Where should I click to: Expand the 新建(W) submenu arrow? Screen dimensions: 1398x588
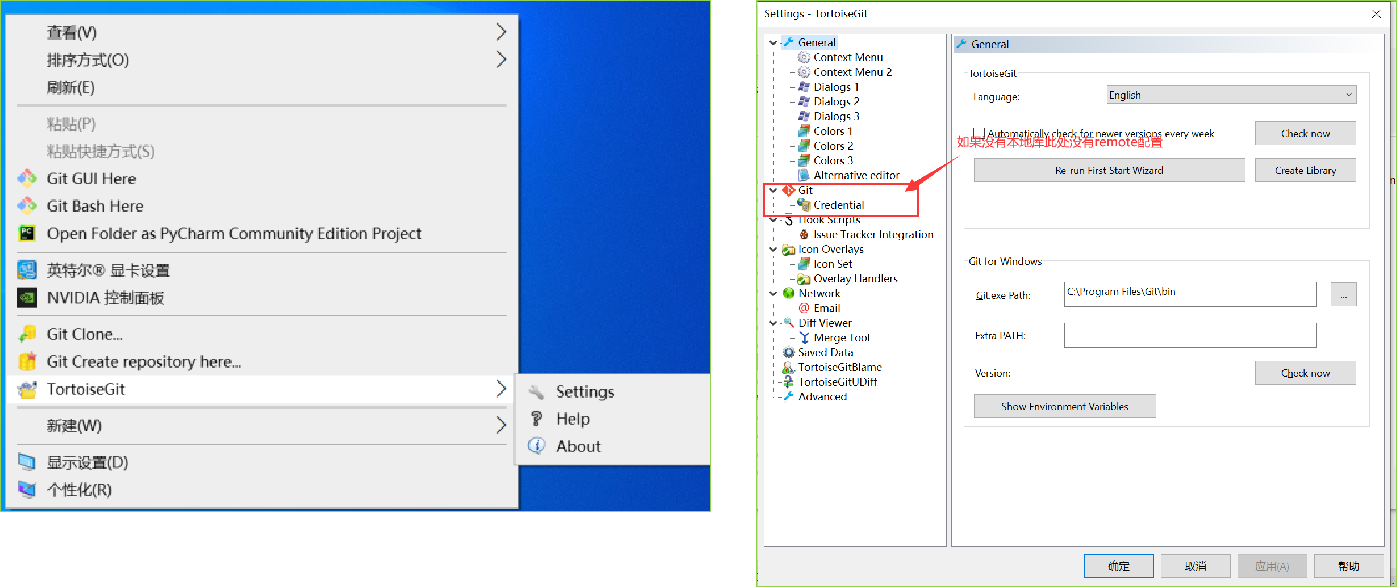pos(501,426)
